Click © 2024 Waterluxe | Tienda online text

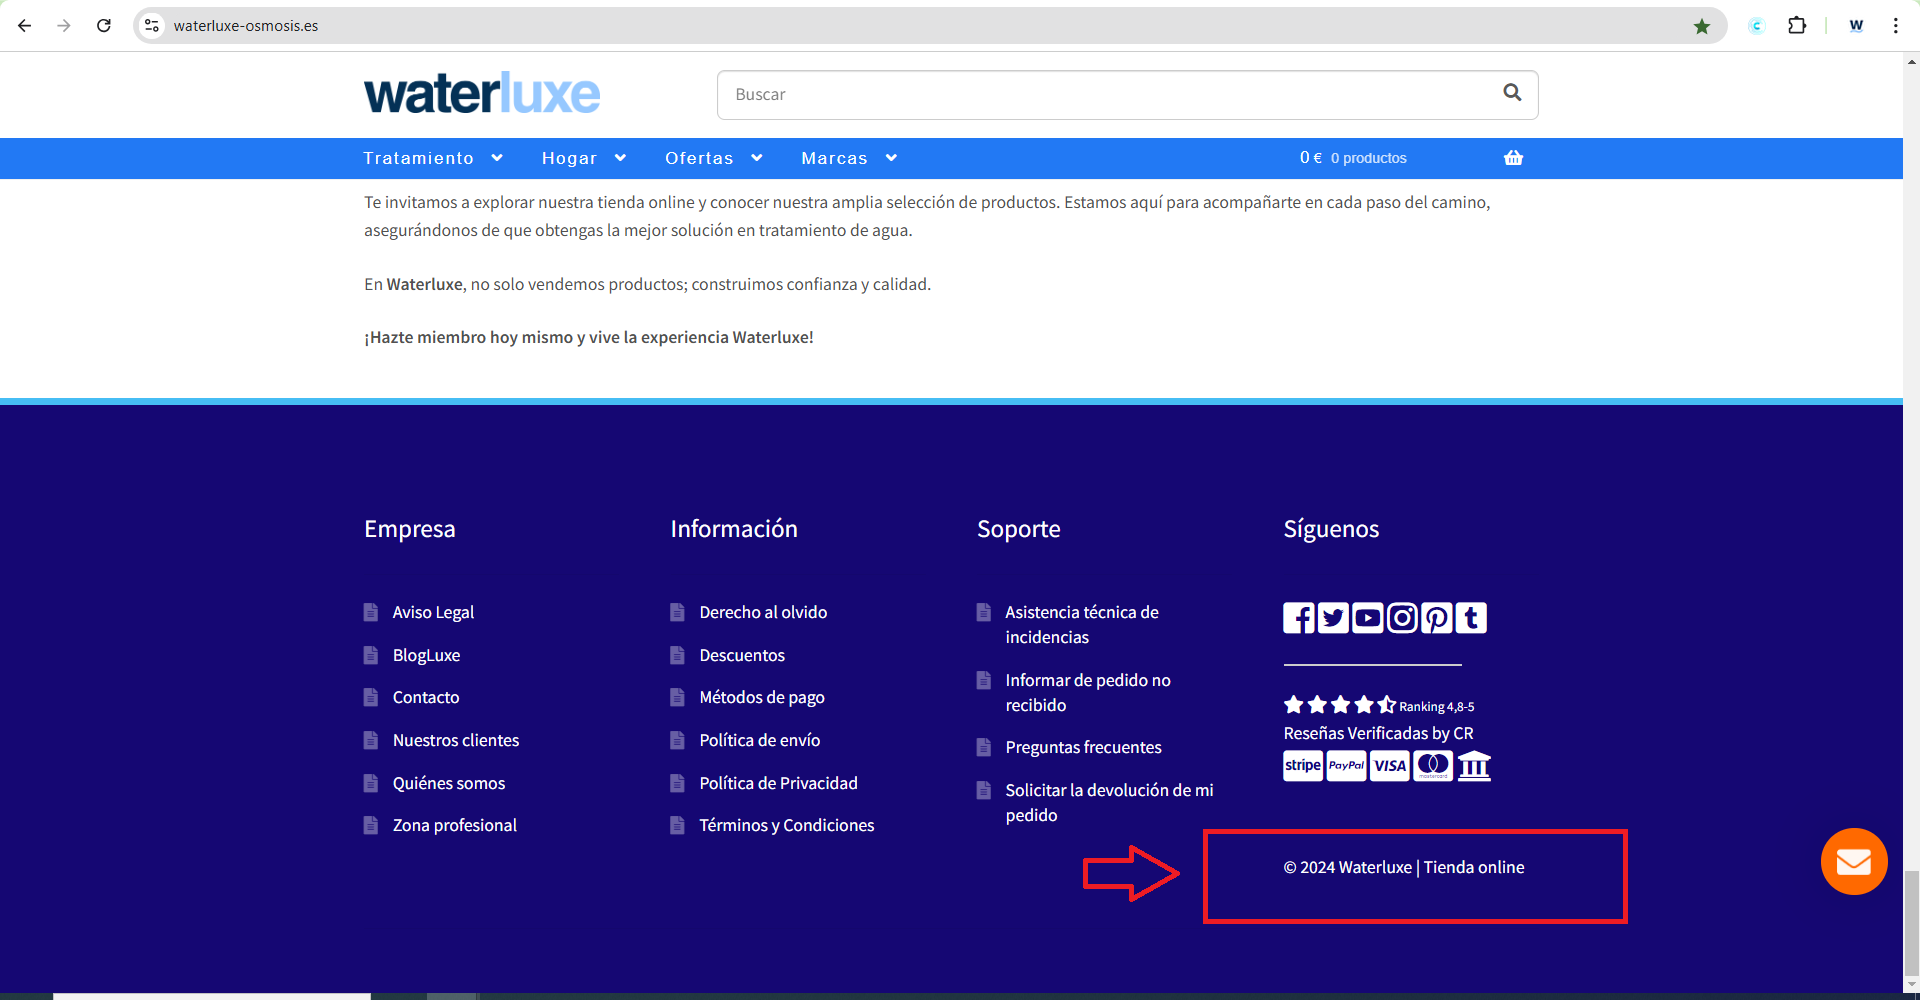pos(1404,867)
